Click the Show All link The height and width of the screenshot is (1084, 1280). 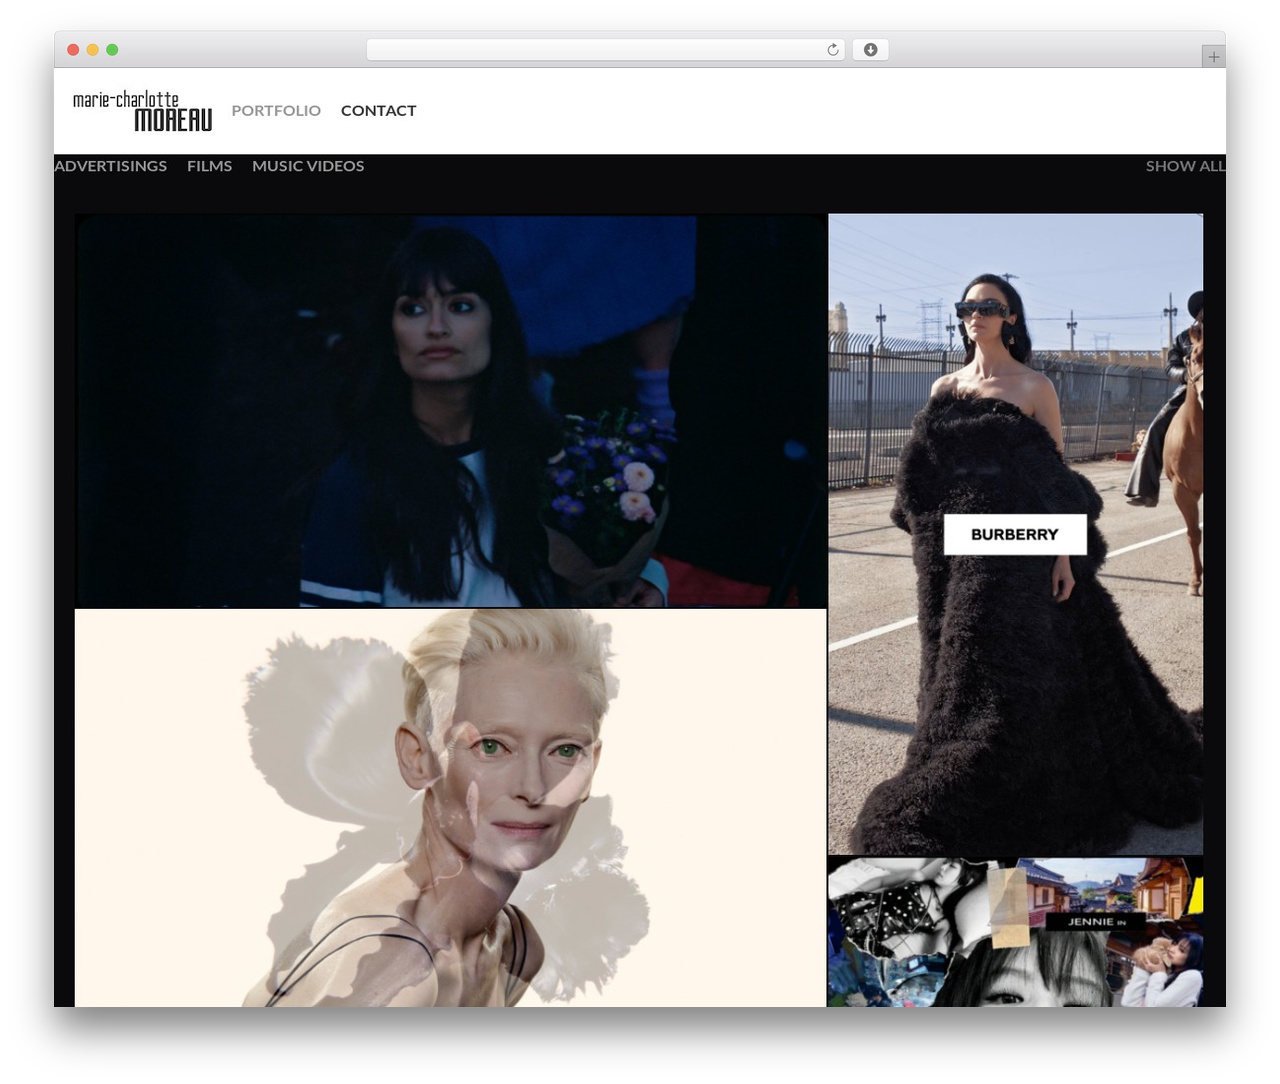[x=1185, y=166]
